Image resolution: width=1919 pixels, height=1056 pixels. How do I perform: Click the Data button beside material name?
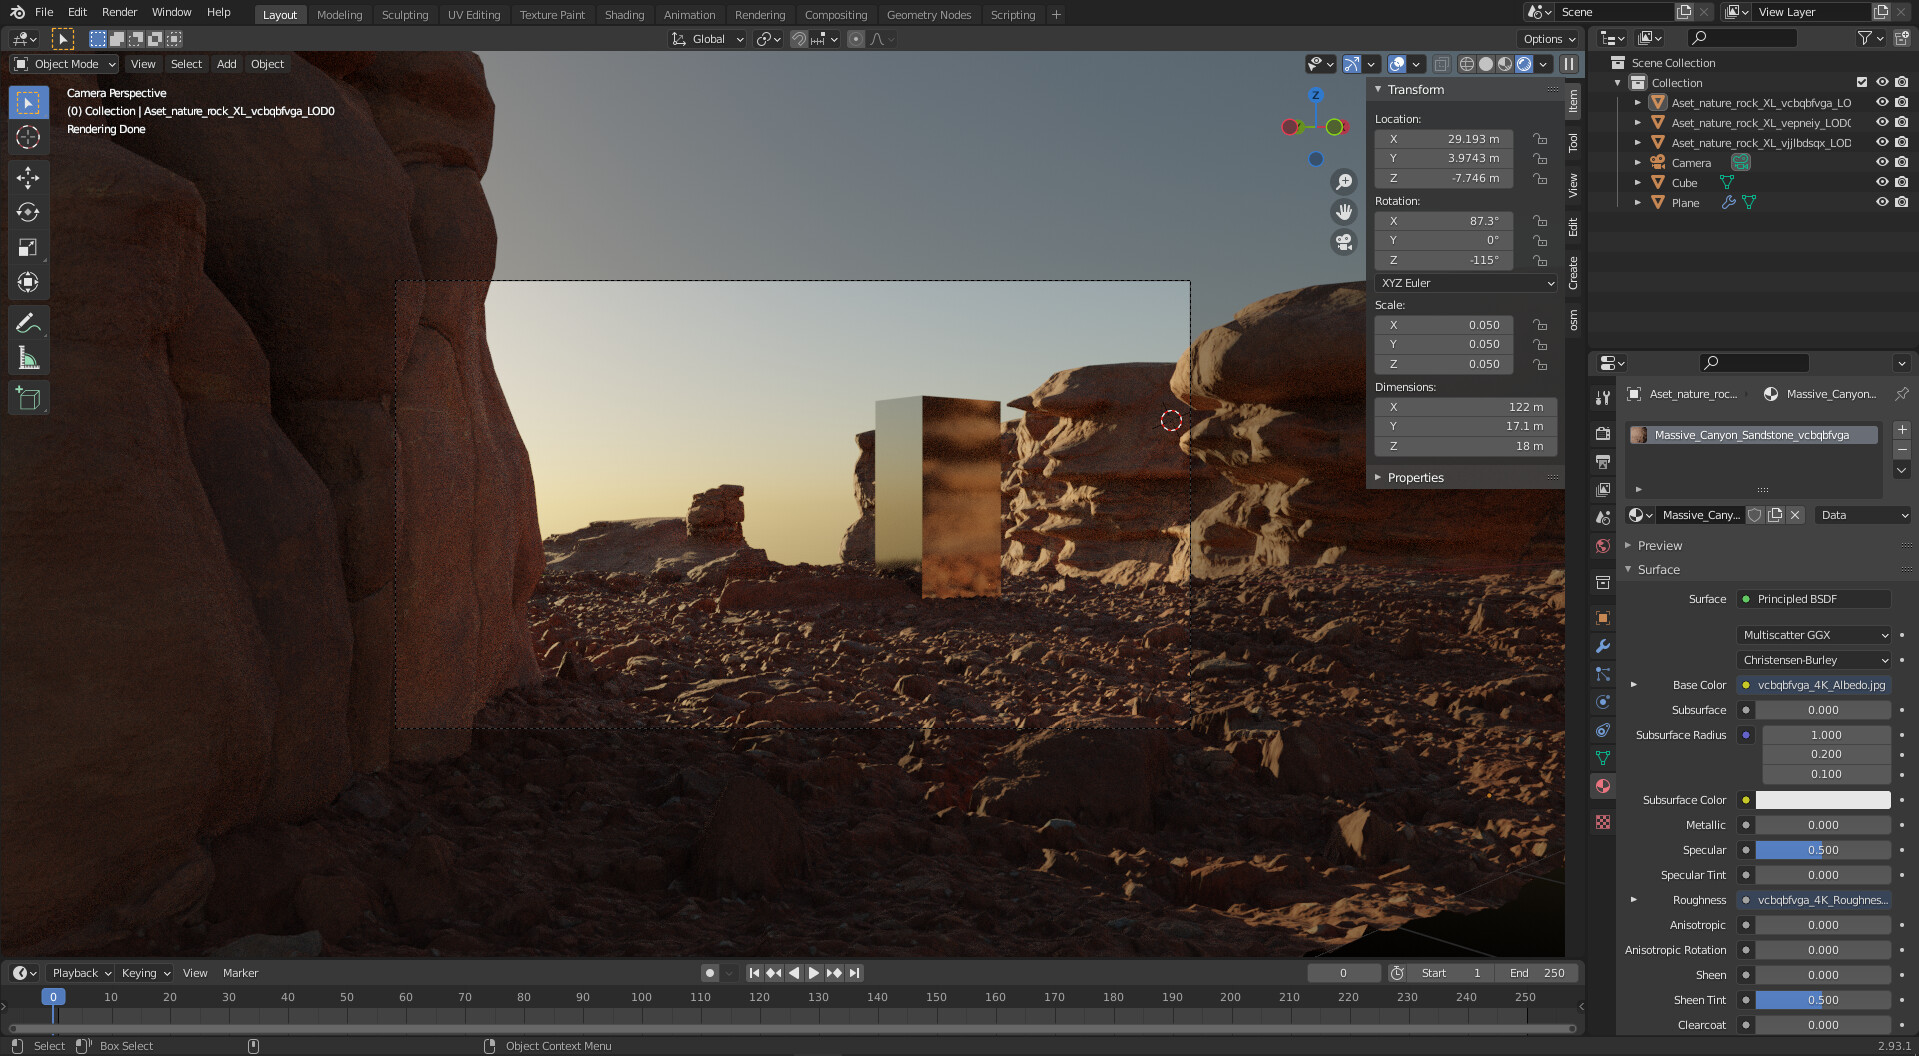1861,515
